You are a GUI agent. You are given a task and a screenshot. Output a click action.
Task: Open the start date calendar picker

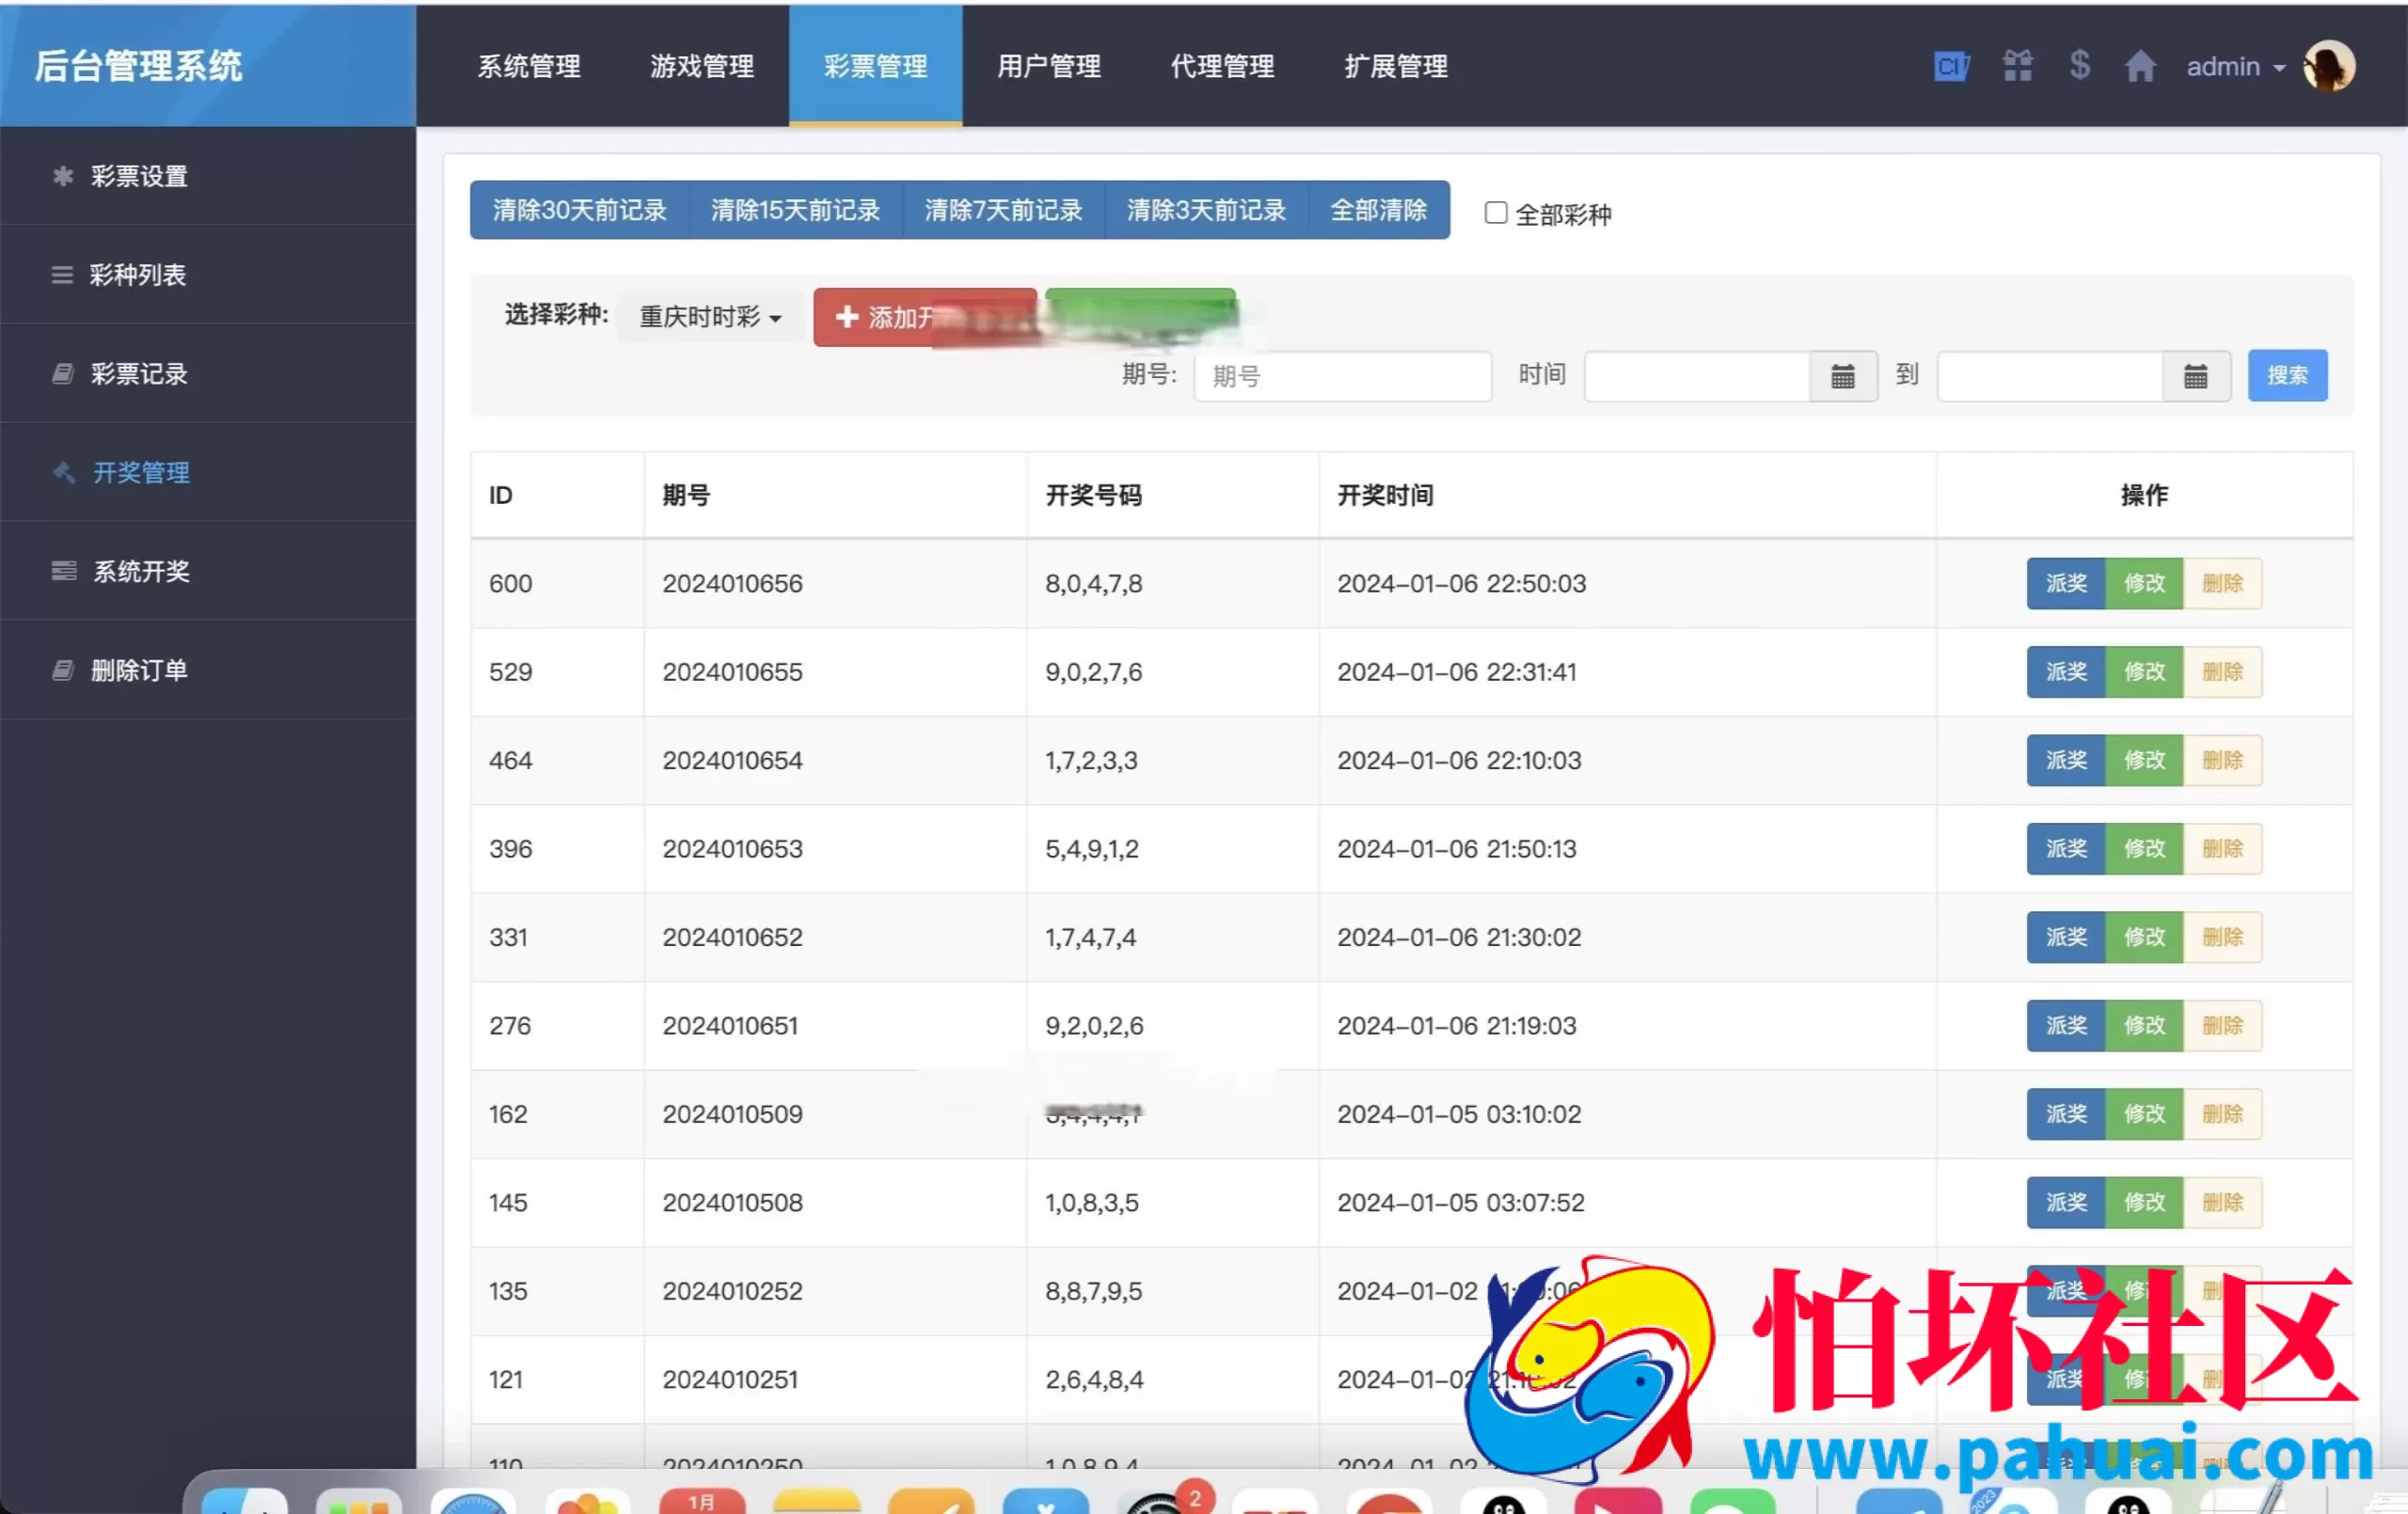pos(1843,376)
